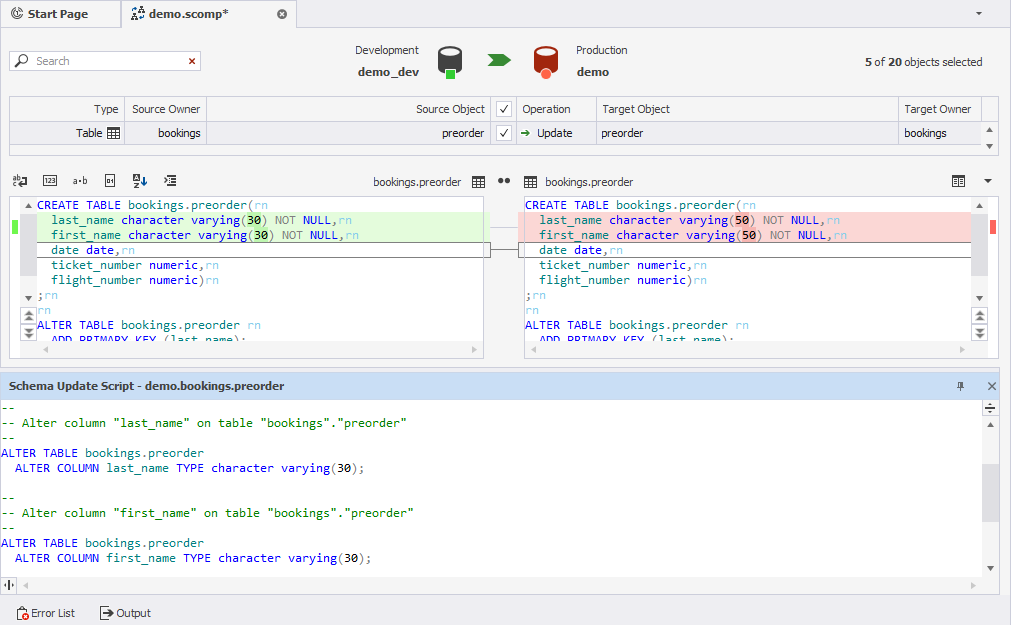1011x625 pixels.
Task: Open the Output tab
Action: pyautogui.click(x=125, y=613)
